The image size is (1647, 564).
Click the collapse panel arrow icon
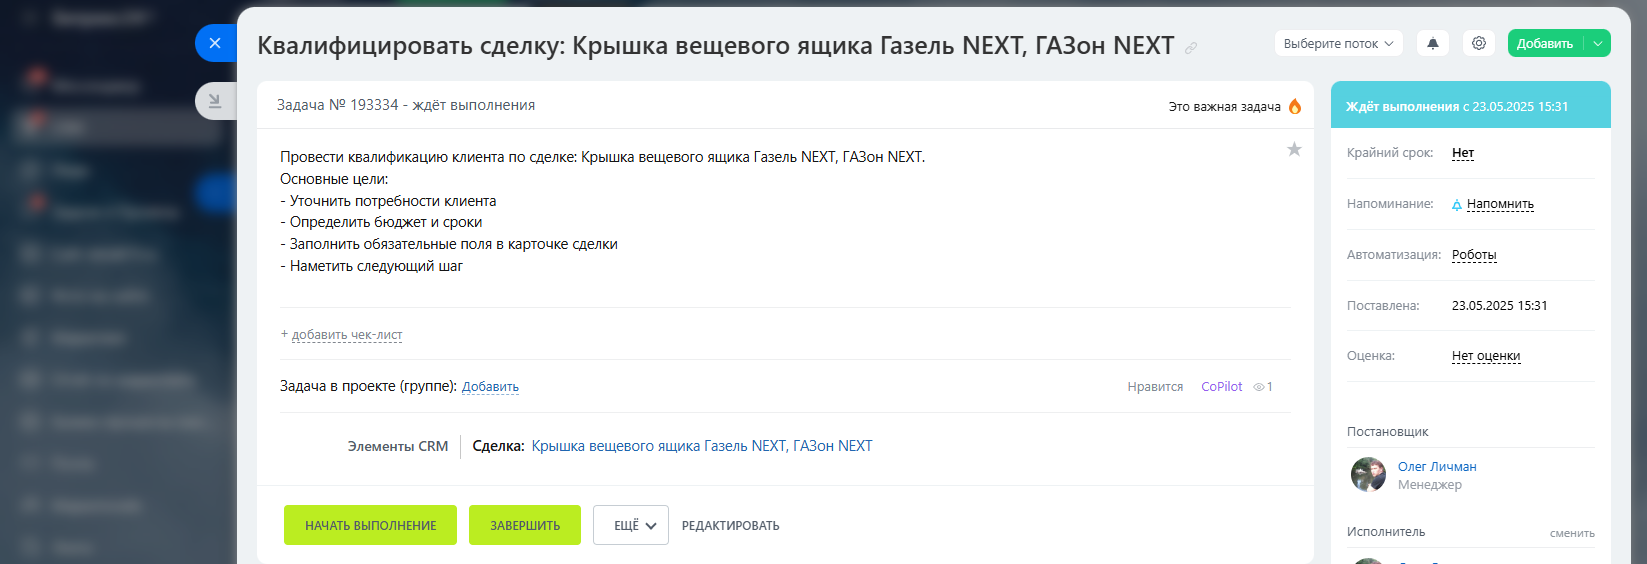[215, 101]
